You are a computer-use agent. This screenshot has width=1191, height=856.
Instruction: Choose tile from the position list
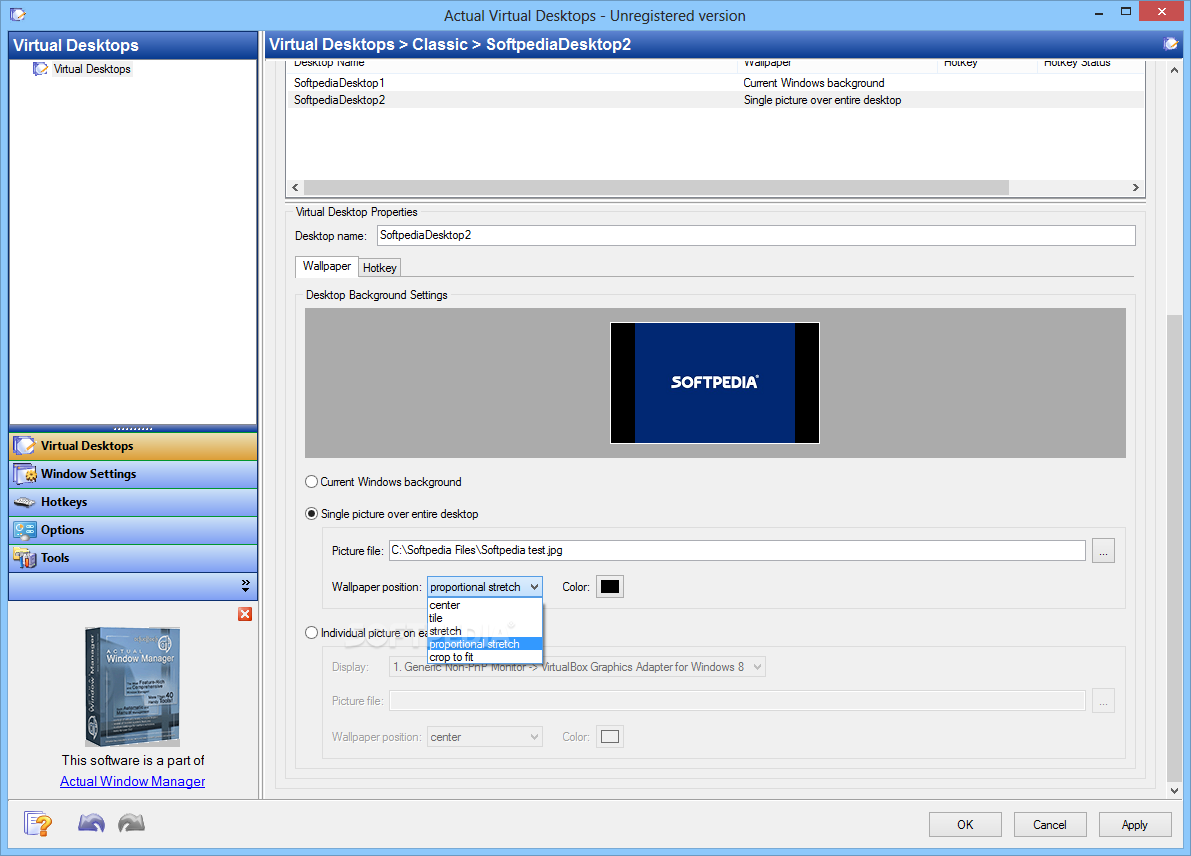coord(485,618)
